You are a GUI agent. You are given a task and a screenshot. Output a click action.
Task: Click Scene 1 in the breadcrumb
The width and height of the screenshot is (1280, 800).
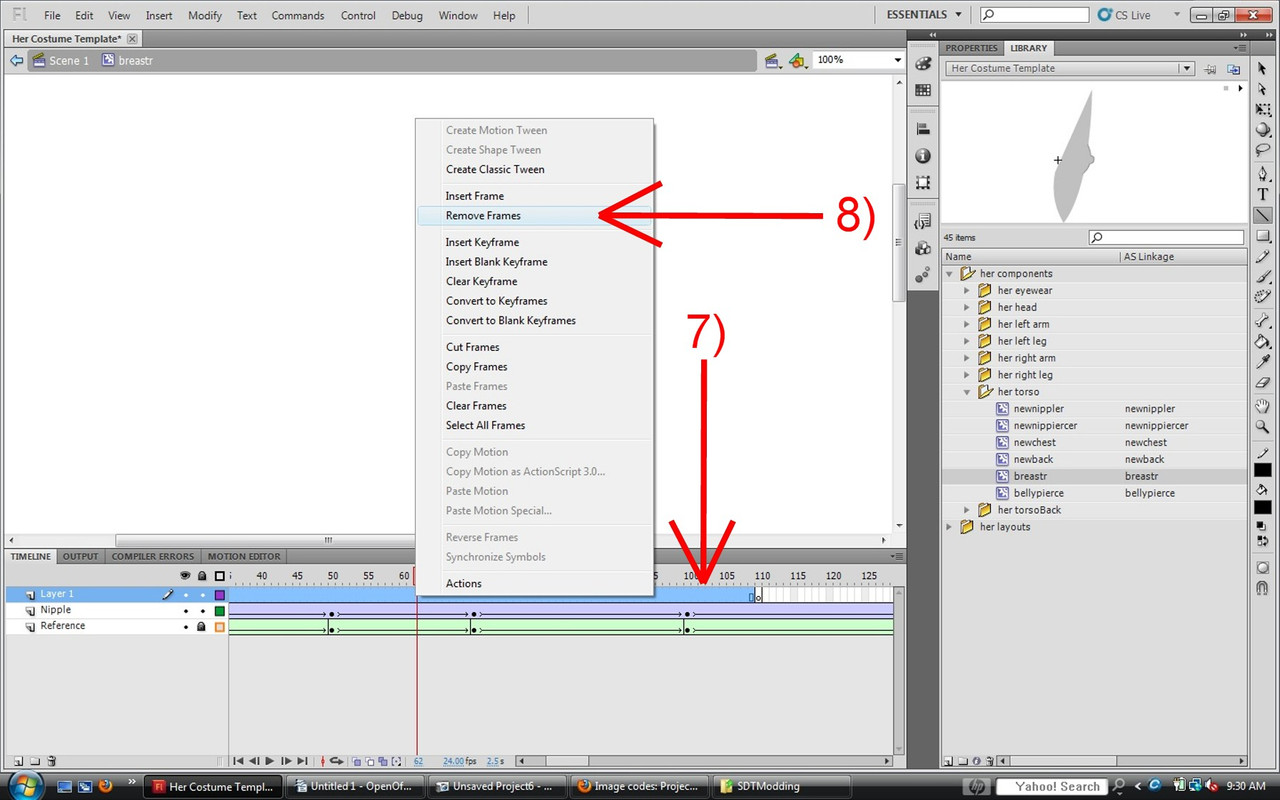coord(69,61)
